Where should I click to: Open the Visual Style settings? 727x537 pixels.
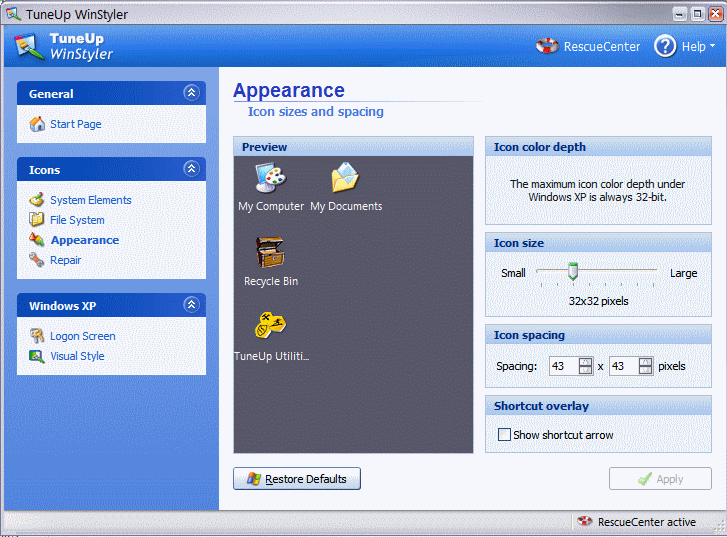point(77,356)
